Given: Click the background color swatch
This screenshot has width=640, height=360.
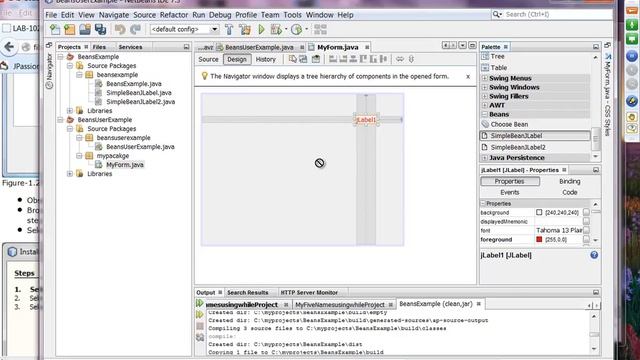Looking at the screenshot, I should coord(539,212).
